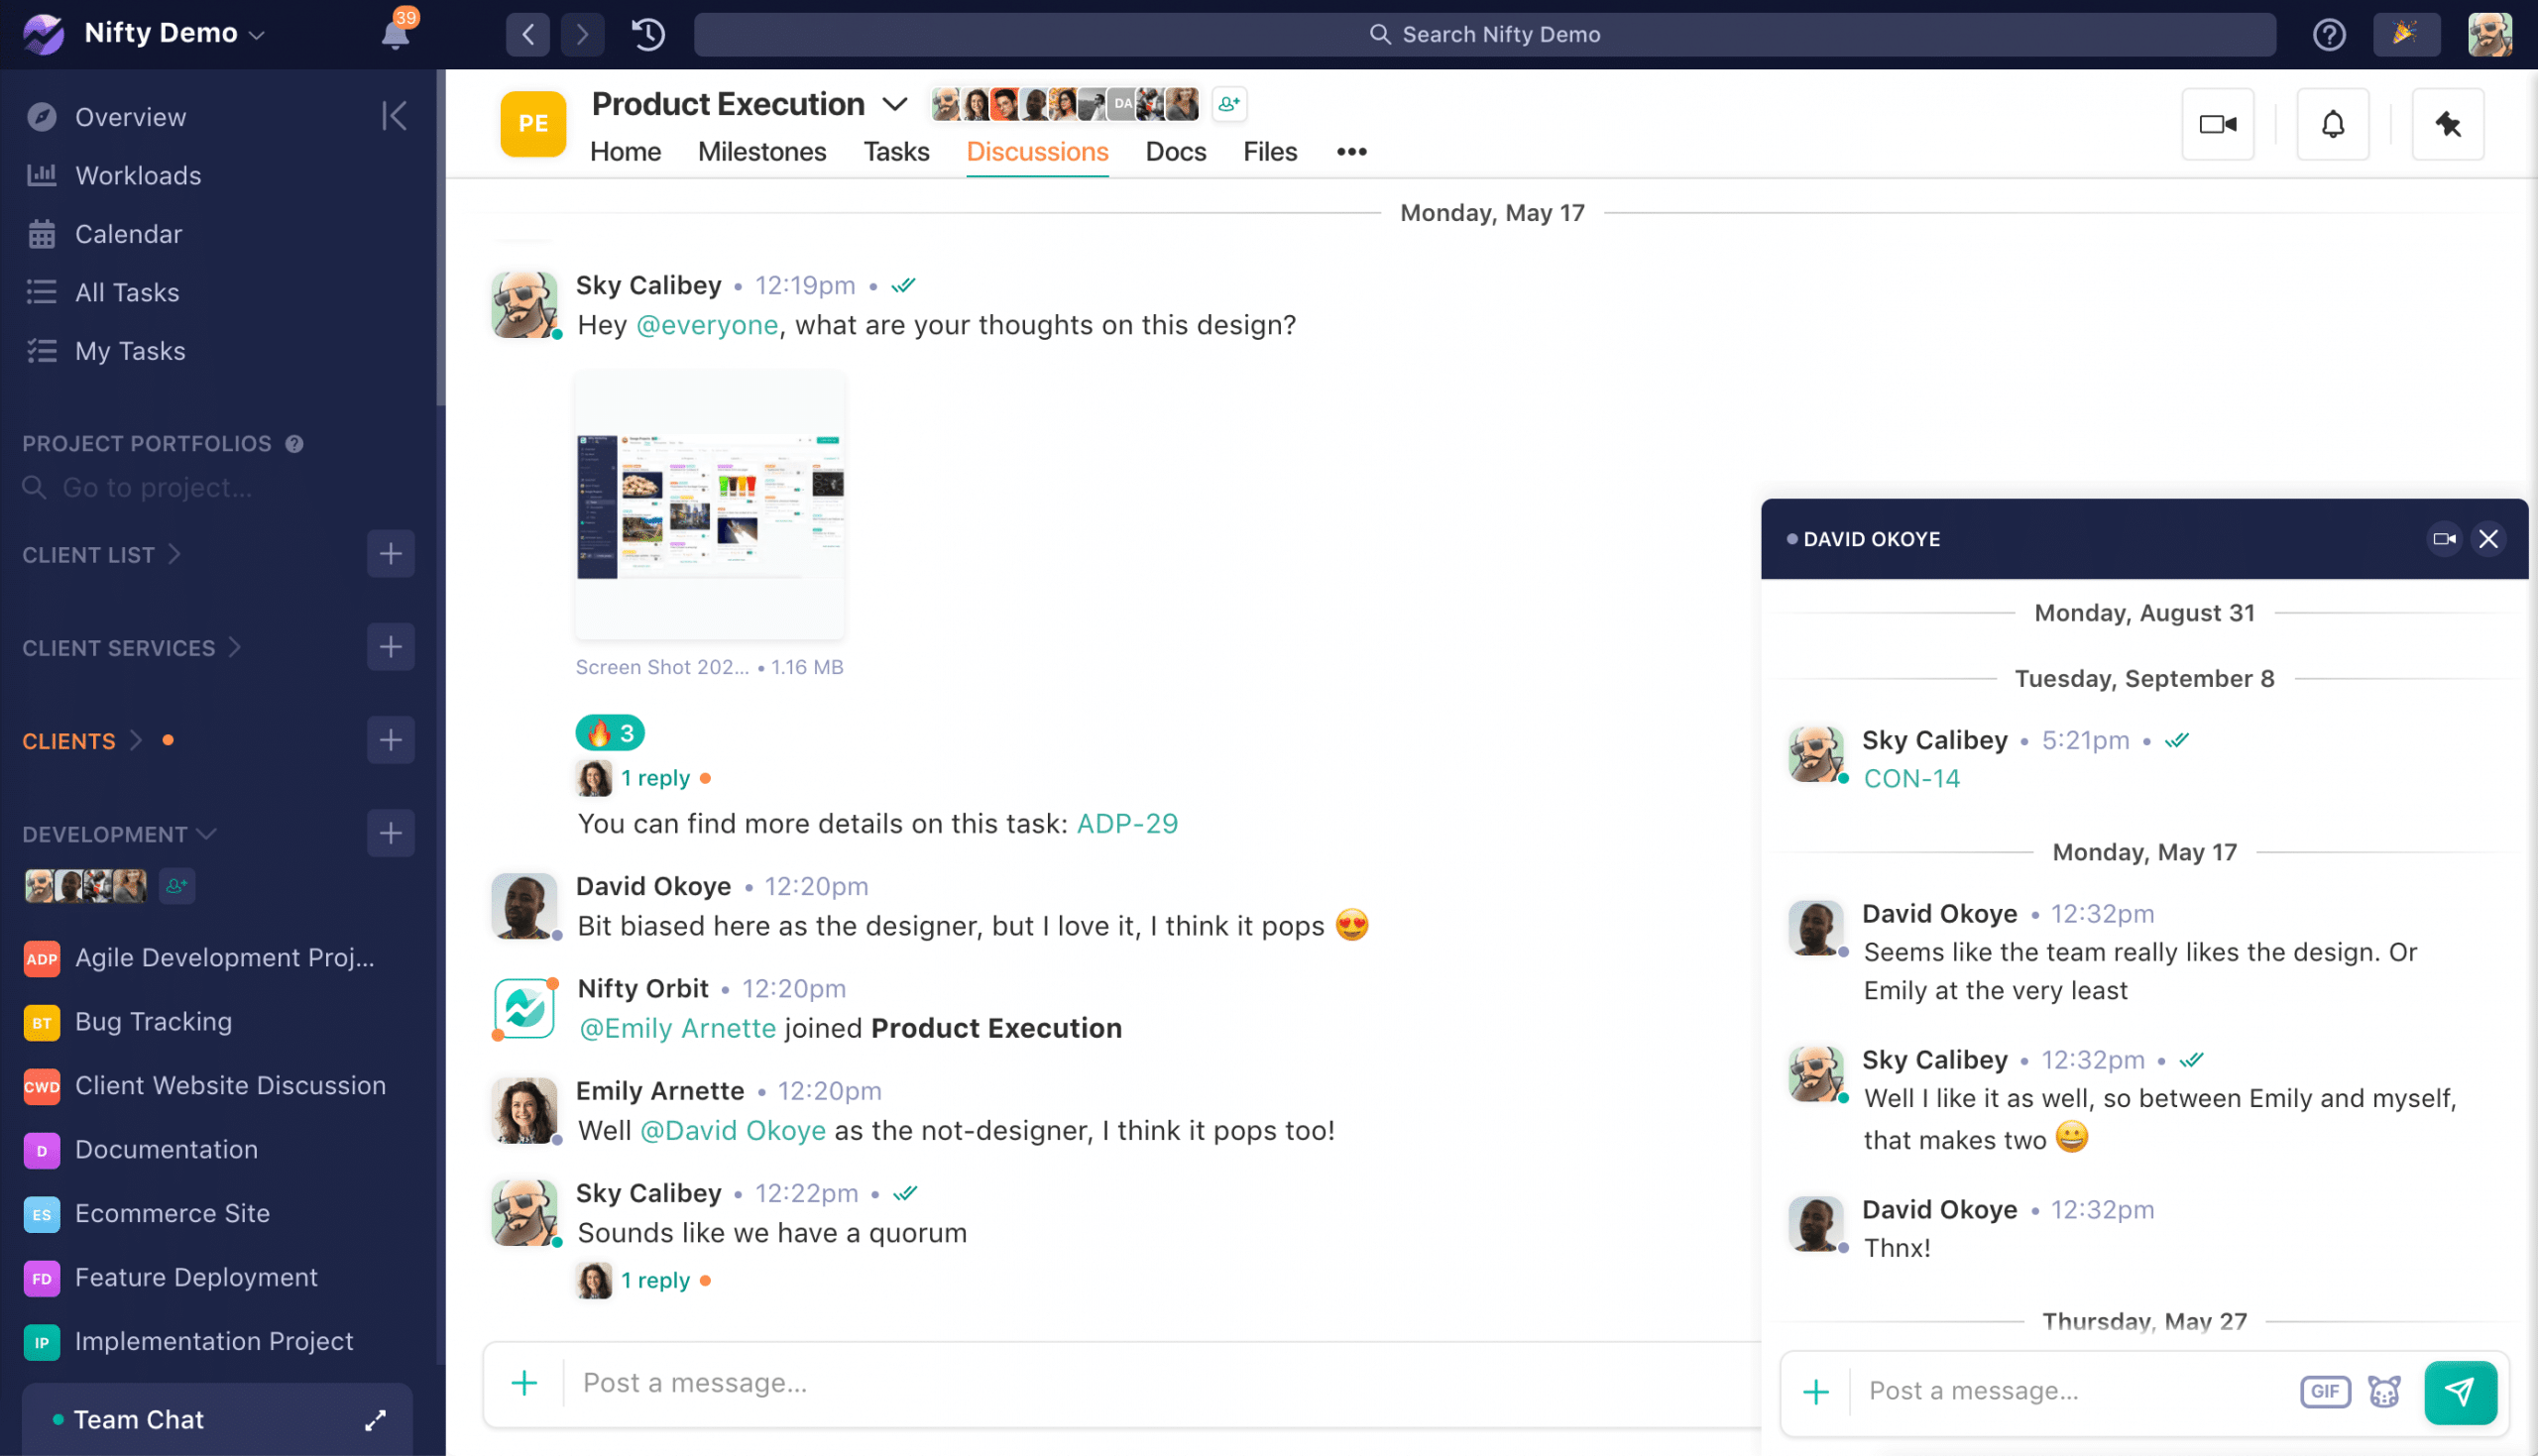The height and width of the screenshot is (1456, 2538).
Task: Toggle the notification bell for this project
Action: click(x=2334, y=124)
